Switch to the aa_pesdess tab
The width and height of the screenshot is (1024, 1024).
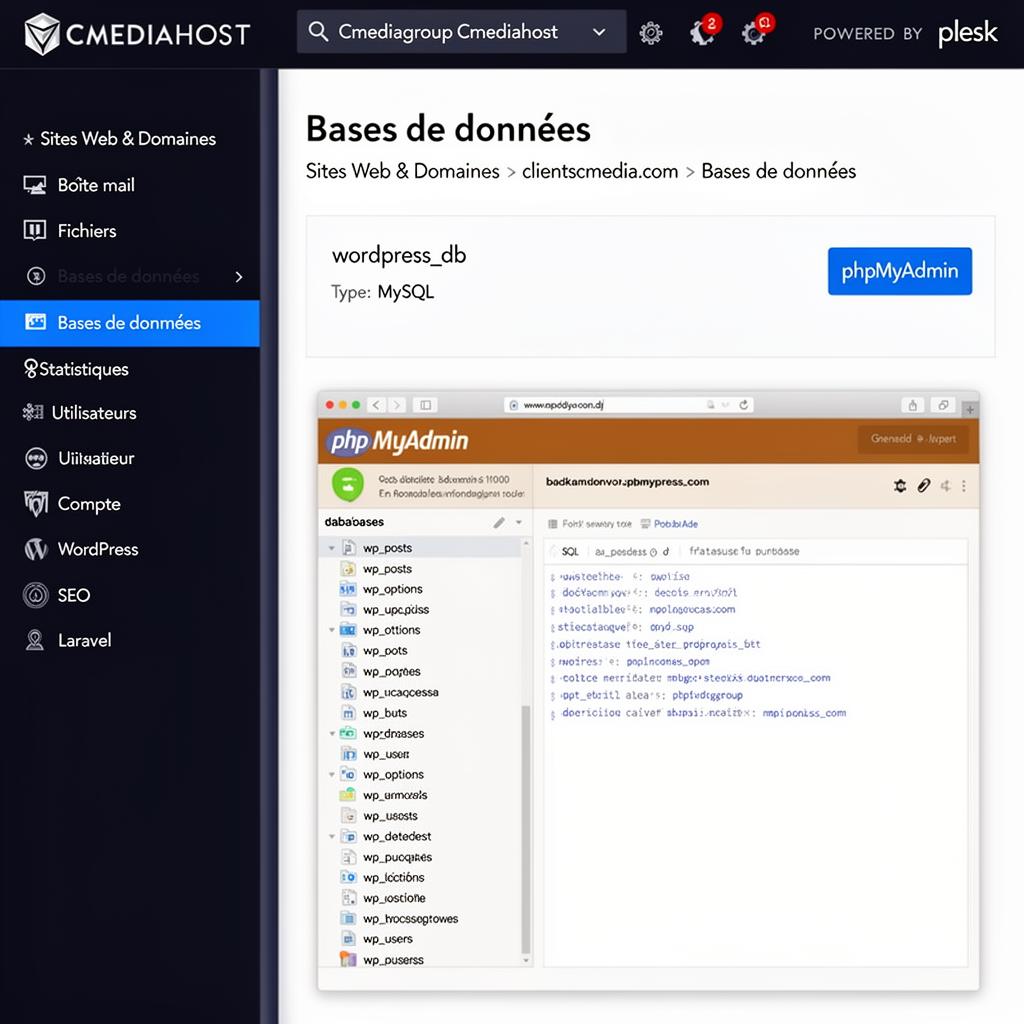coord(620,552)
